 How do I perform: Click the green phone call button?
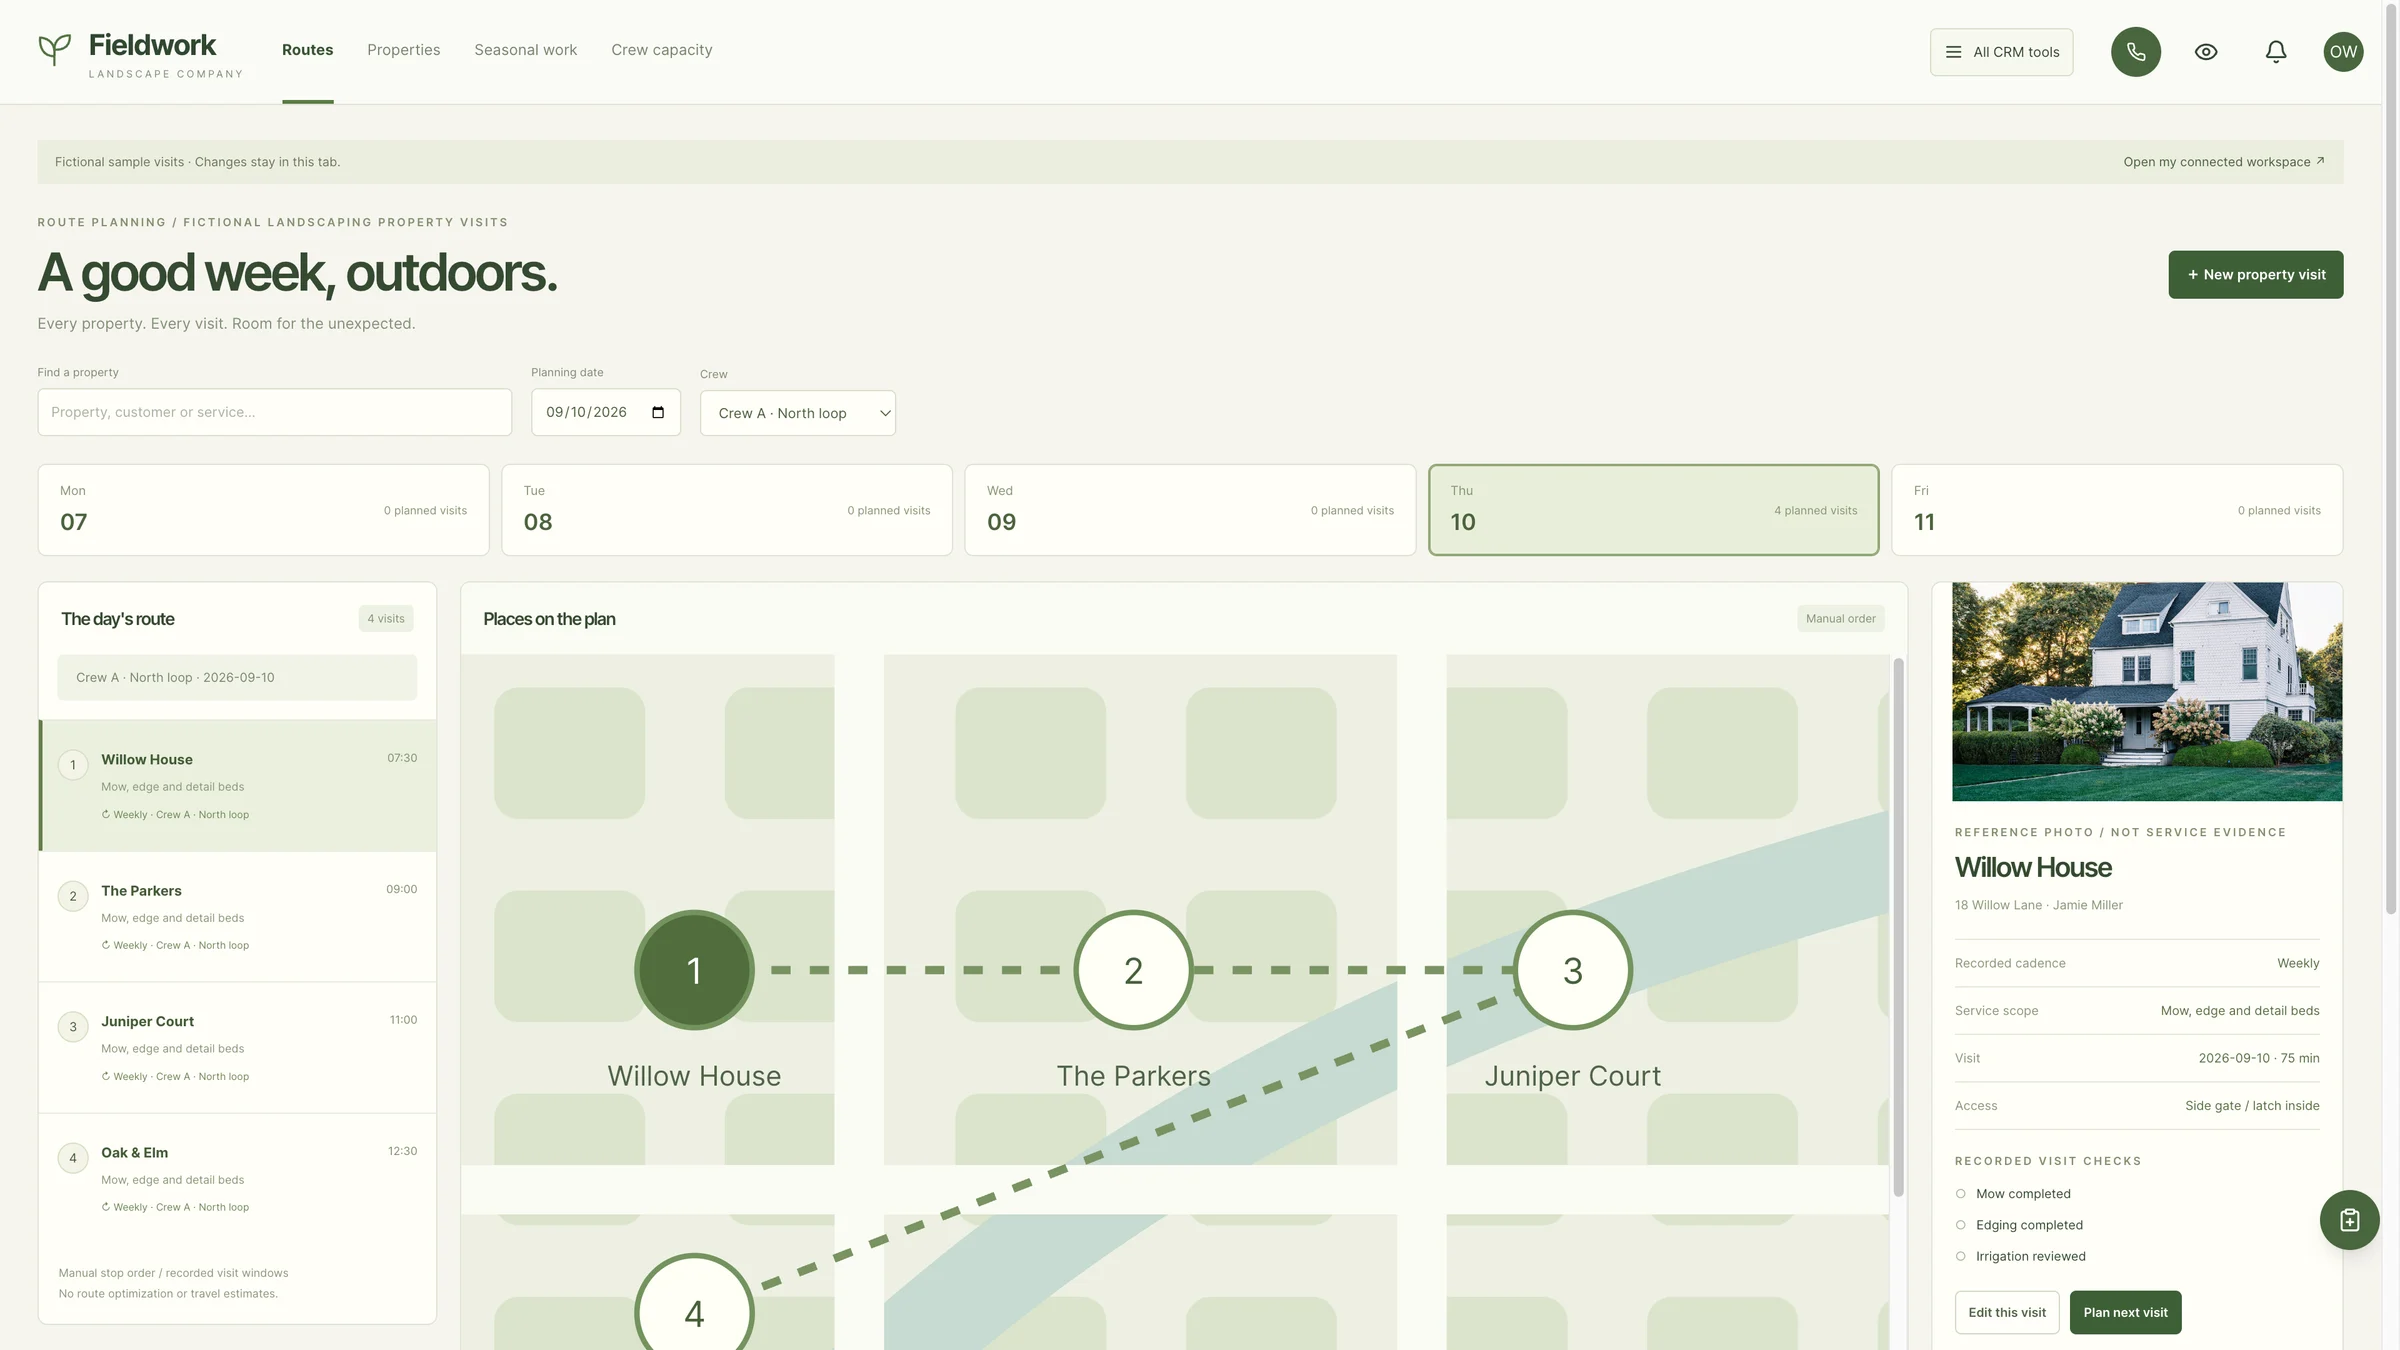(x=2136, y=52)
